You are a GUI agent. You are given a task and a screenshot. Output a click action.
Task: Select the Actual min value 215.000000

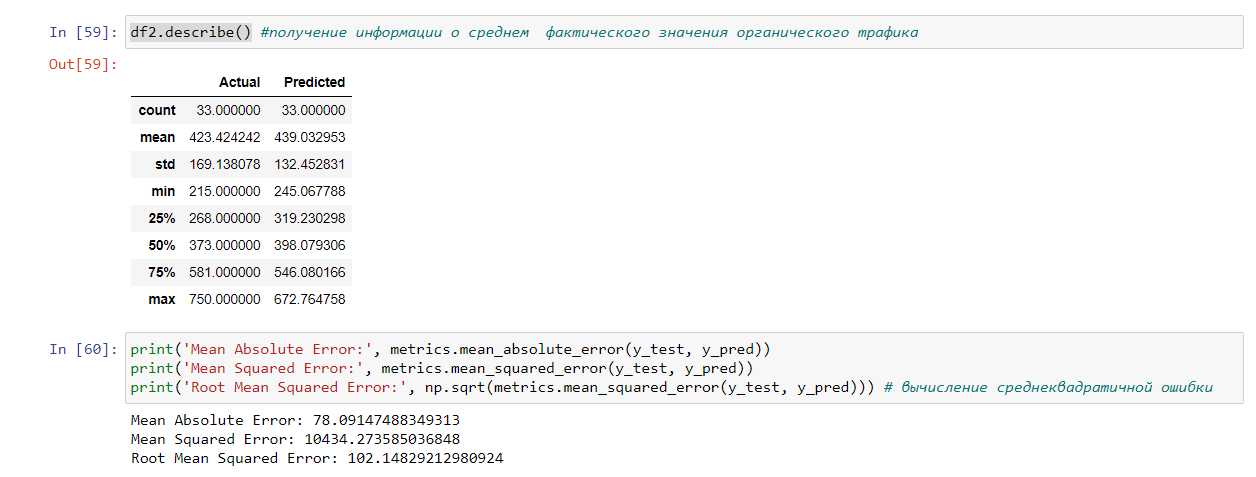[224, 191]
